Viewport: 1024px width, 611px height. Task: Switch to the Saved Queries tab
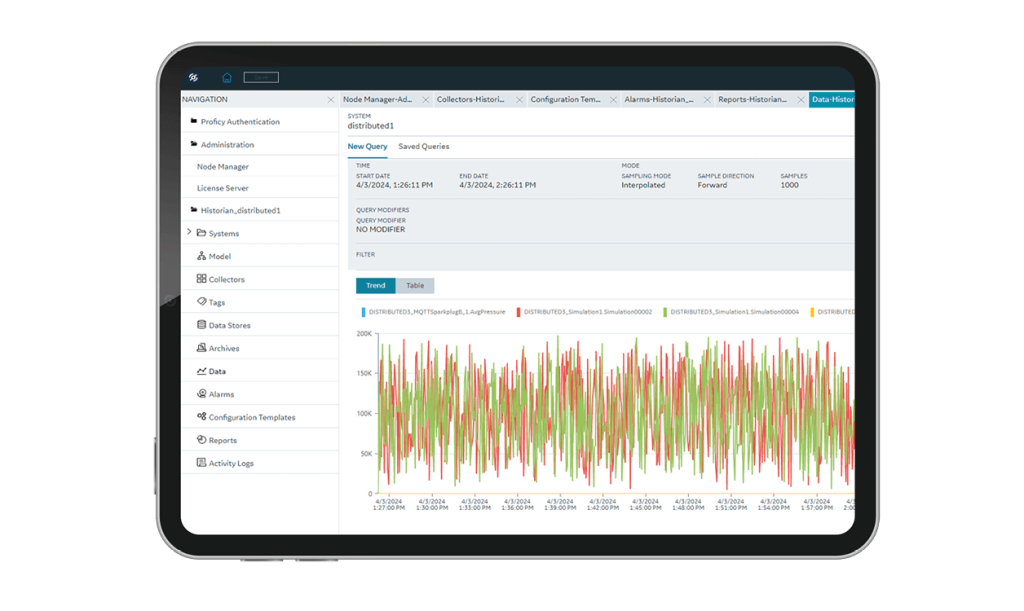click(x=423, y=147)
